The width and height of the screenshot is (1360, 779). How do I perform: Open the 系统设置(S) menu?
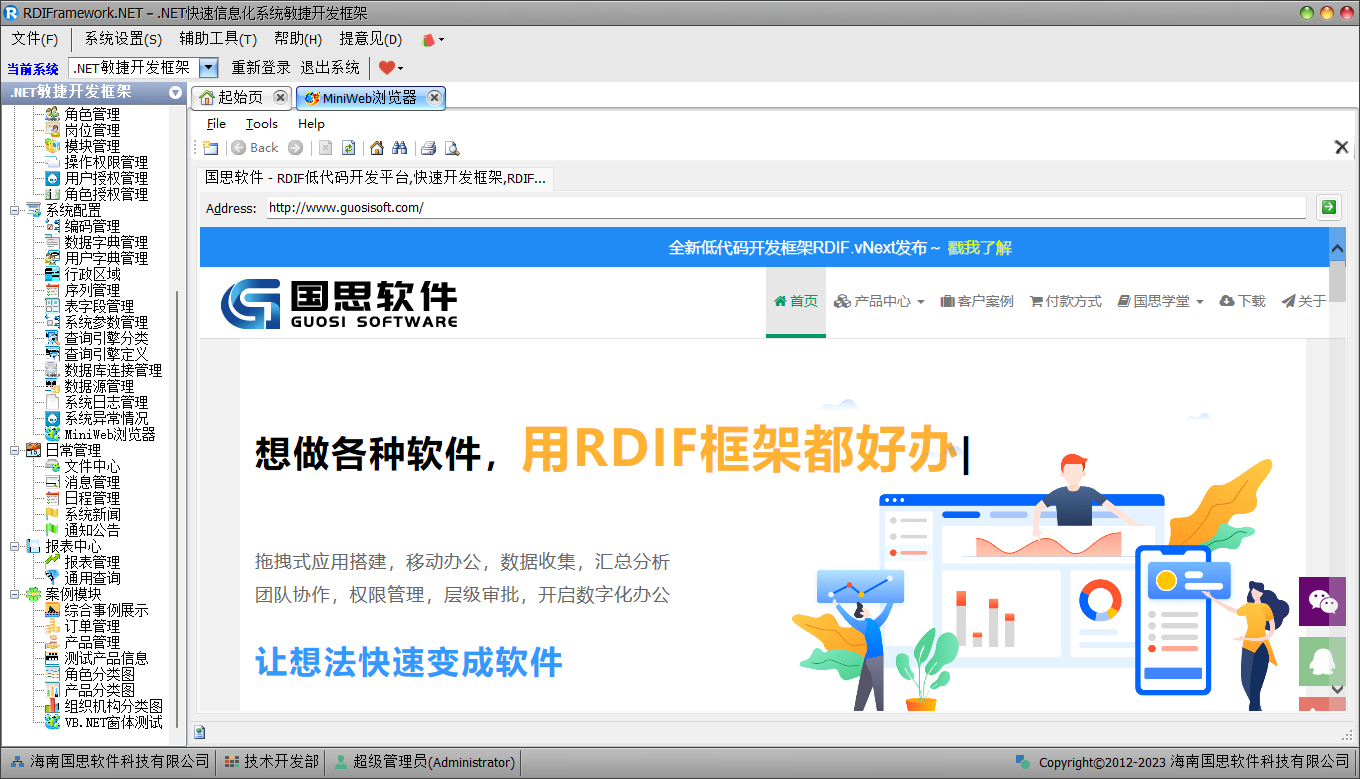pyautogui.click(x=122, y=39)
